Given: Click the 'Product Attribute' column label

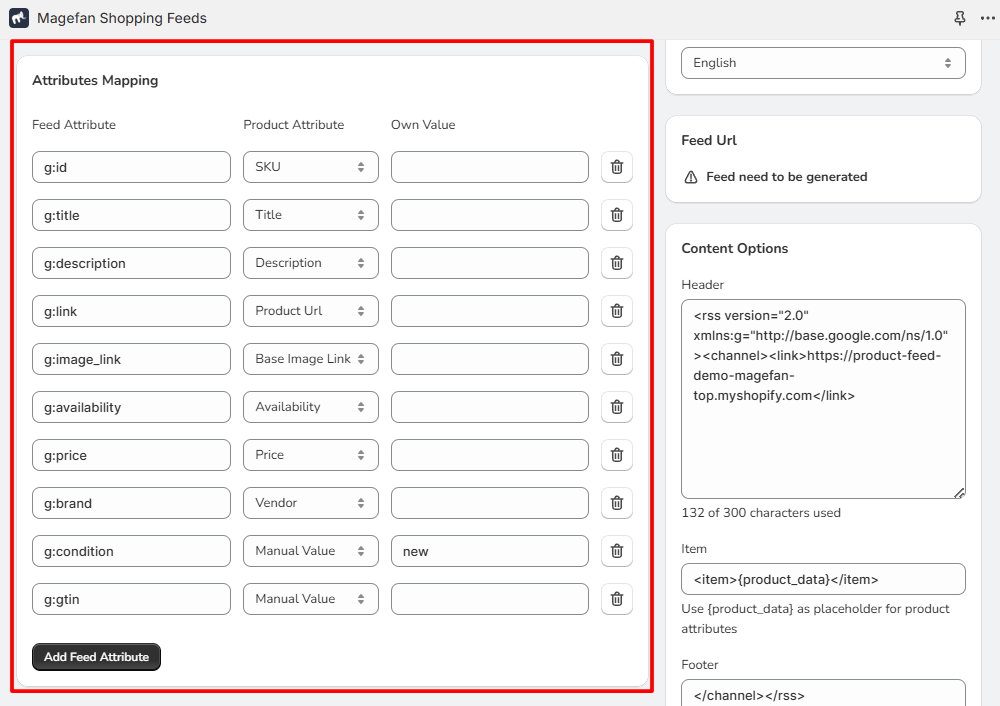Looking at the screenshot, I should [293, 125].
